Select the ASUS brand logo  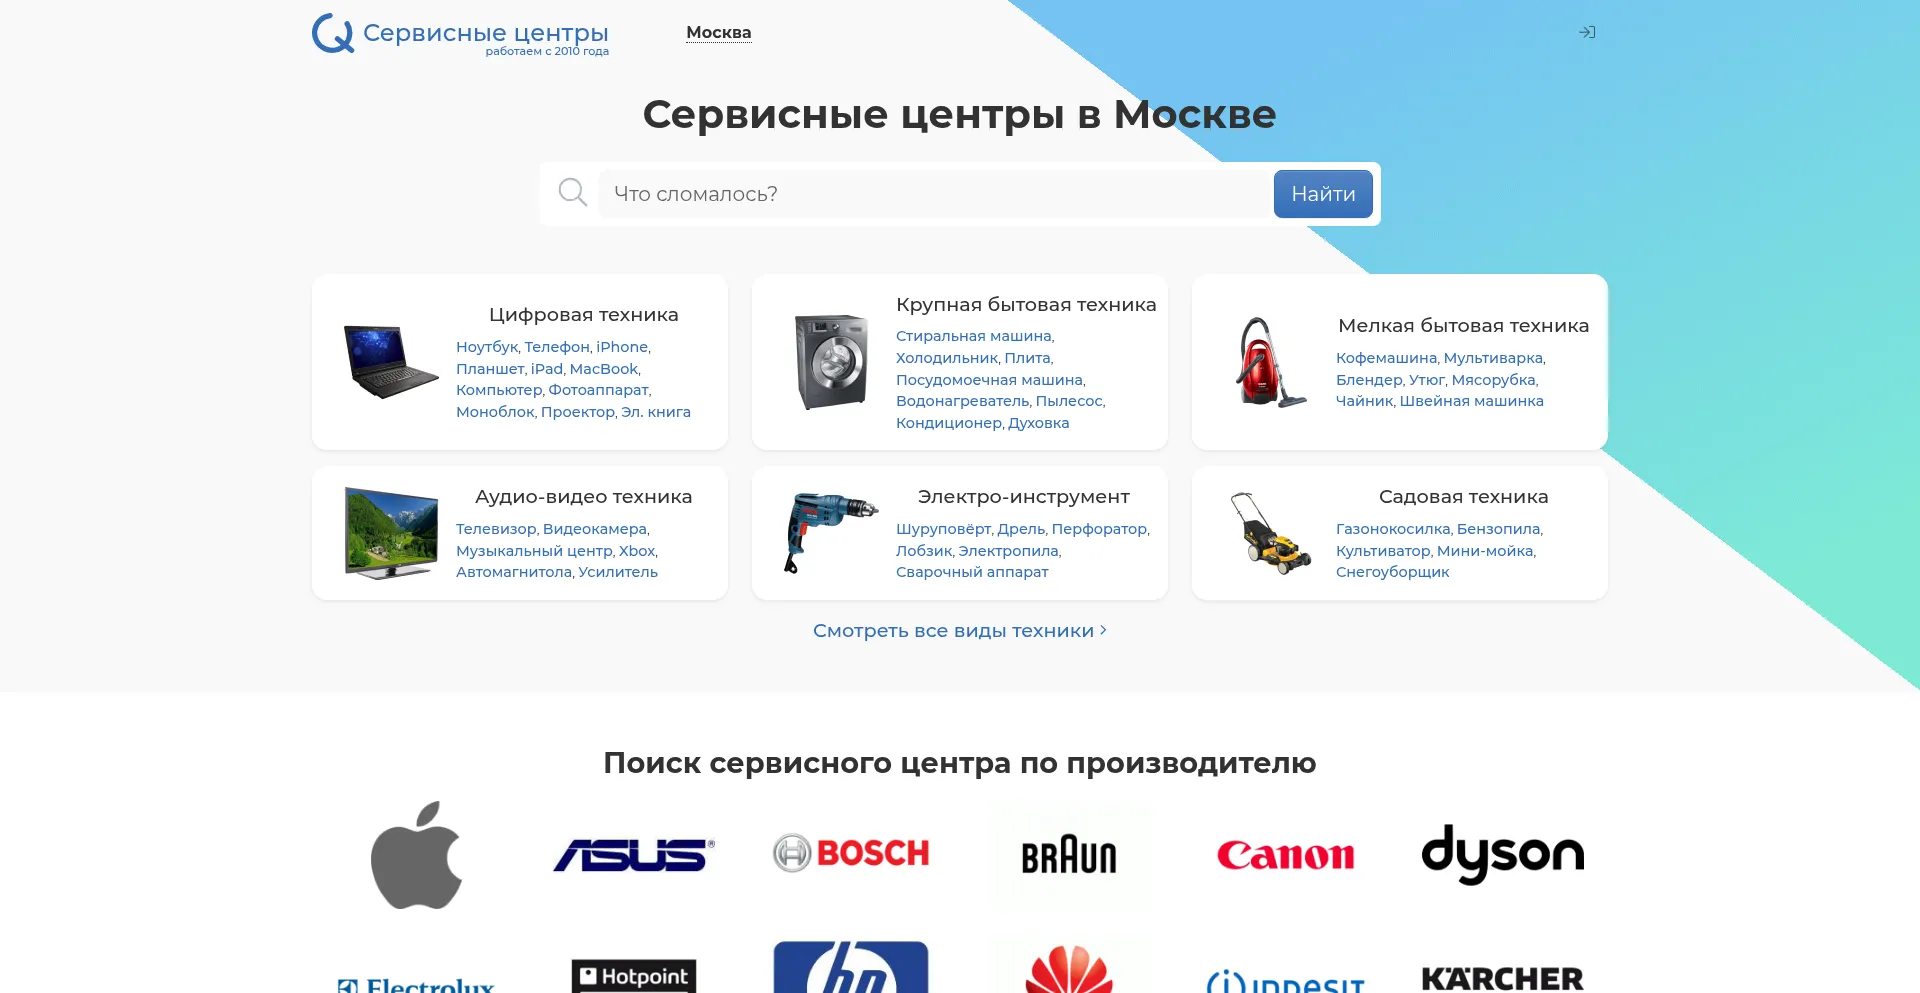coord(634,855)
